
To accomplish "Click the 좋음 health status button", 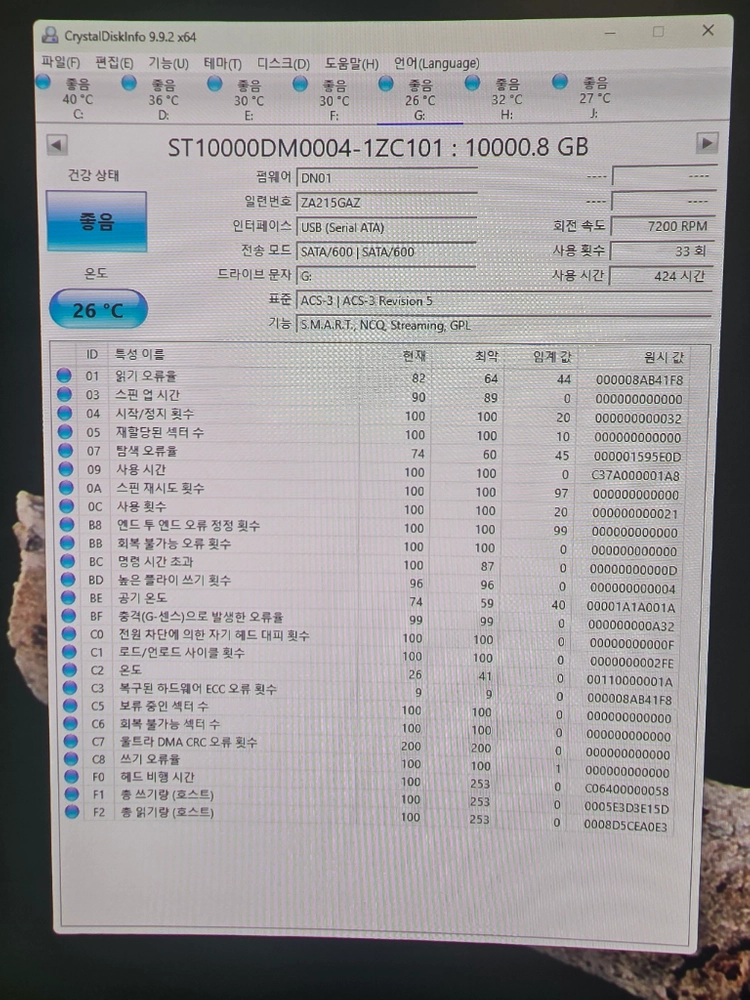I will (x=96, y=221).
